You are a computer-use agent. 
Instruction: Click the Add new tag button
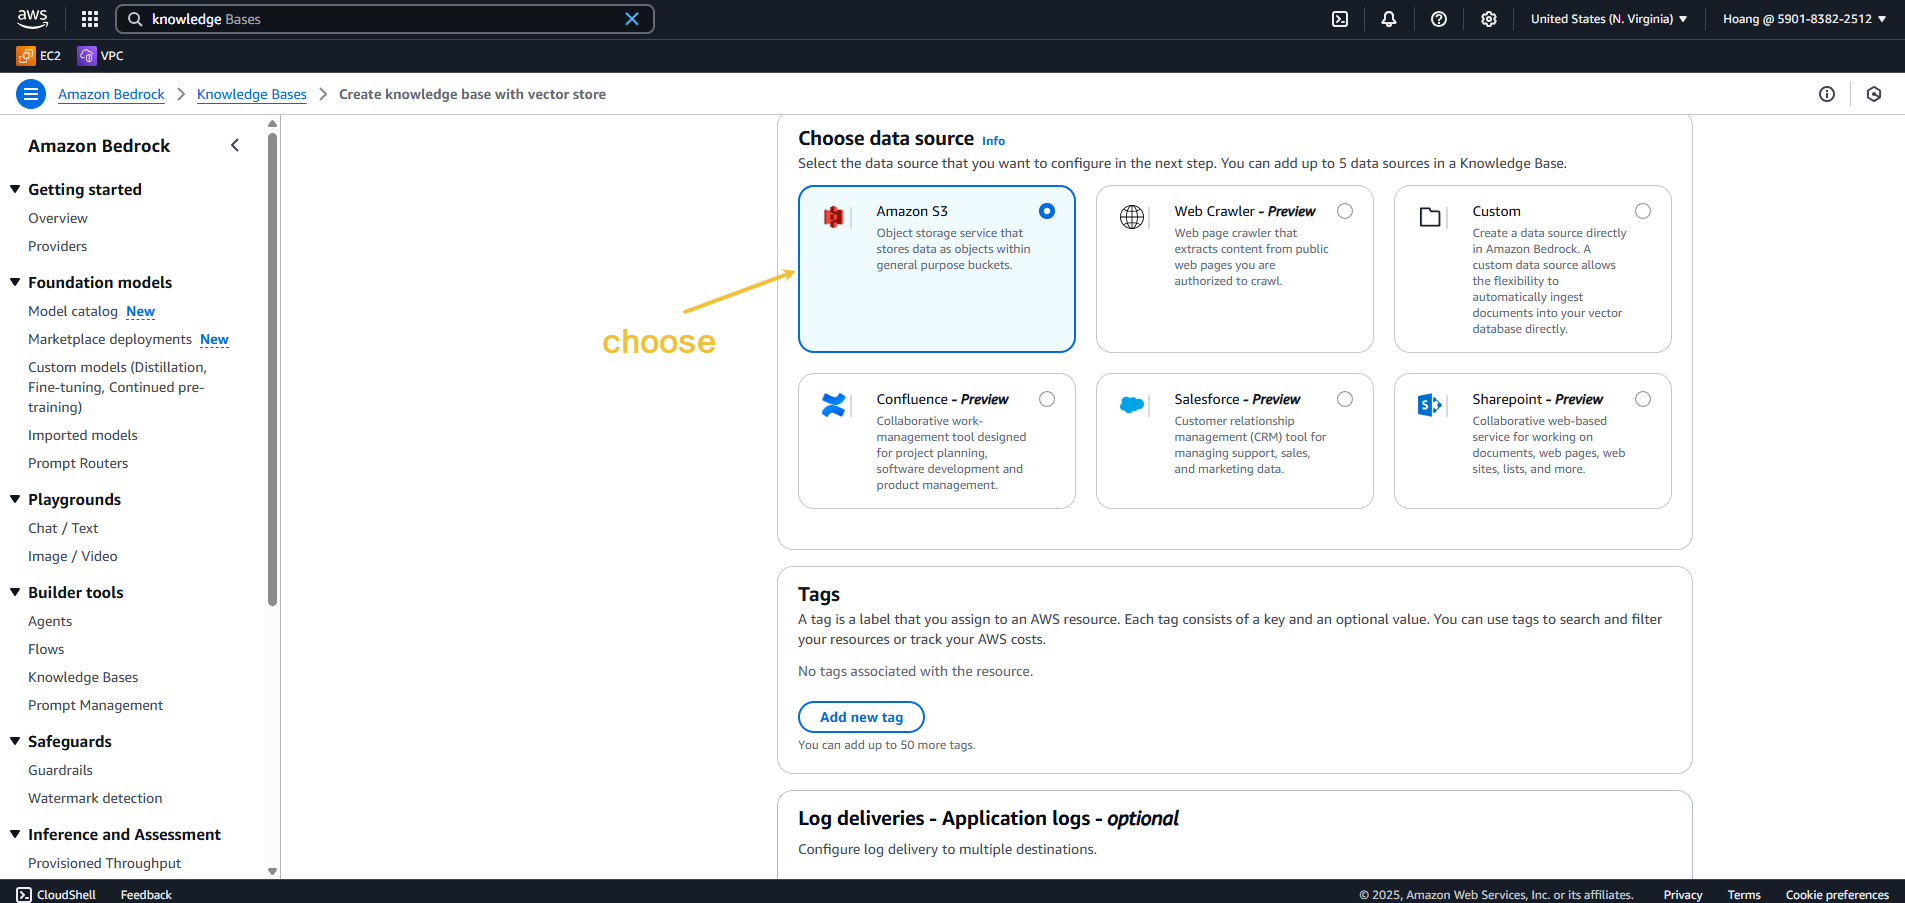861,717
